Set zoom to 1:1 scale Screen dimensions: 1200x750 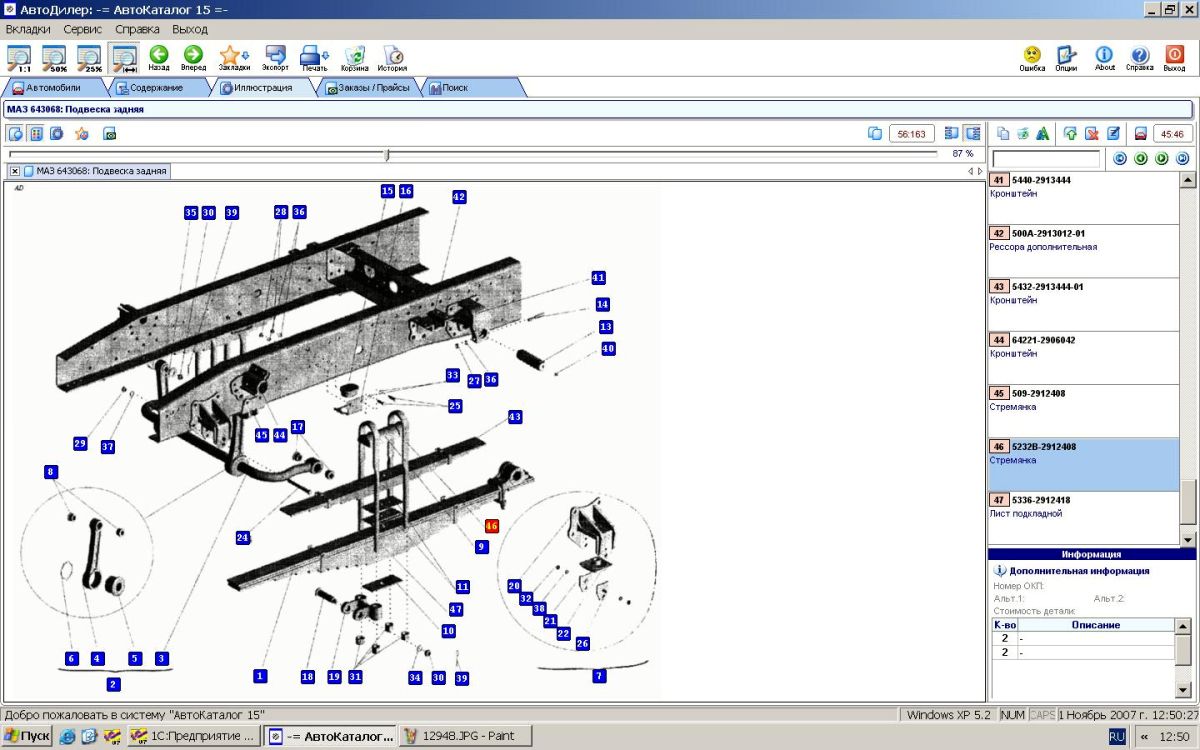(x=18, y=58)
